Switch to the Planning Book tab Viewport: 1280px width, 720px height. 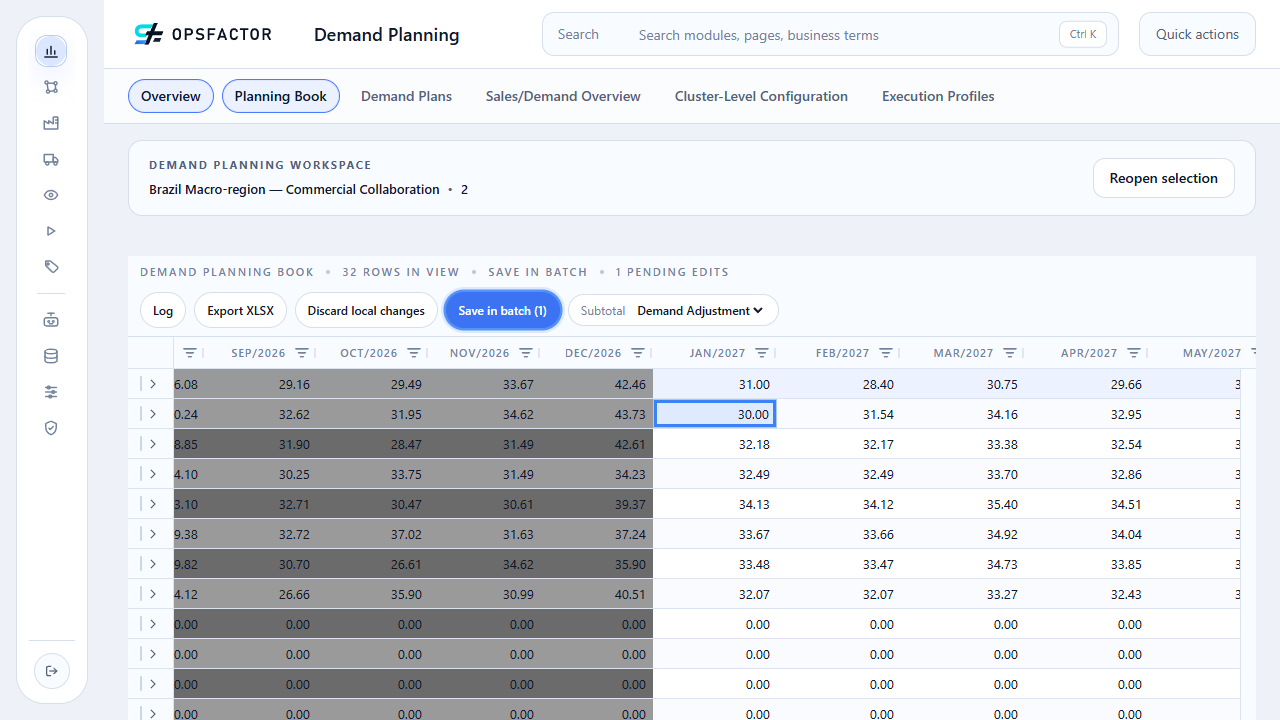(x=281, y=96)
